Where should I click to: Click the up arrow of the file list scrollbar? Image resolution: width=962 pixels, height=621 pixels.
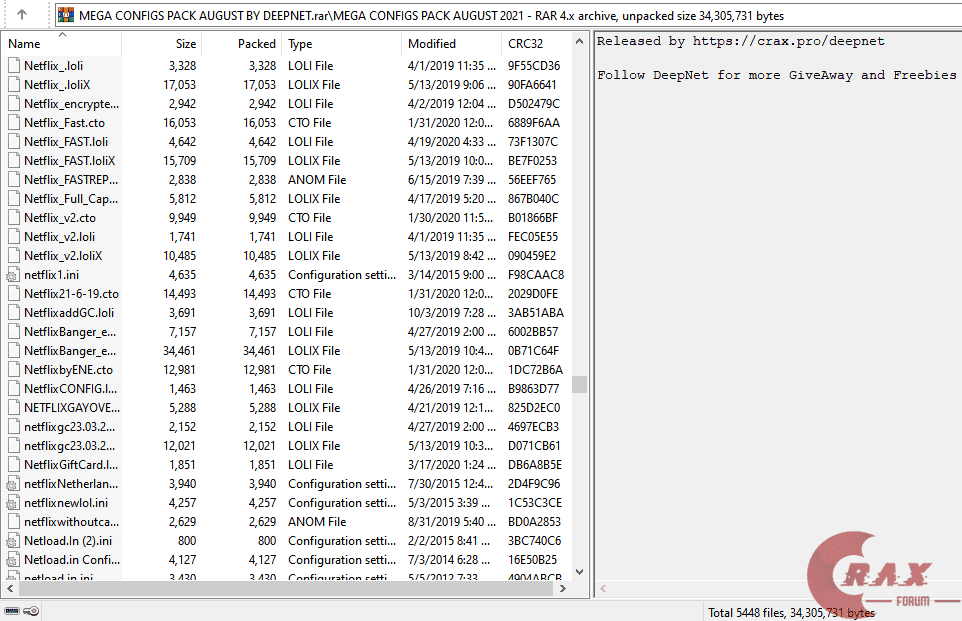click(x=579, y=40)
